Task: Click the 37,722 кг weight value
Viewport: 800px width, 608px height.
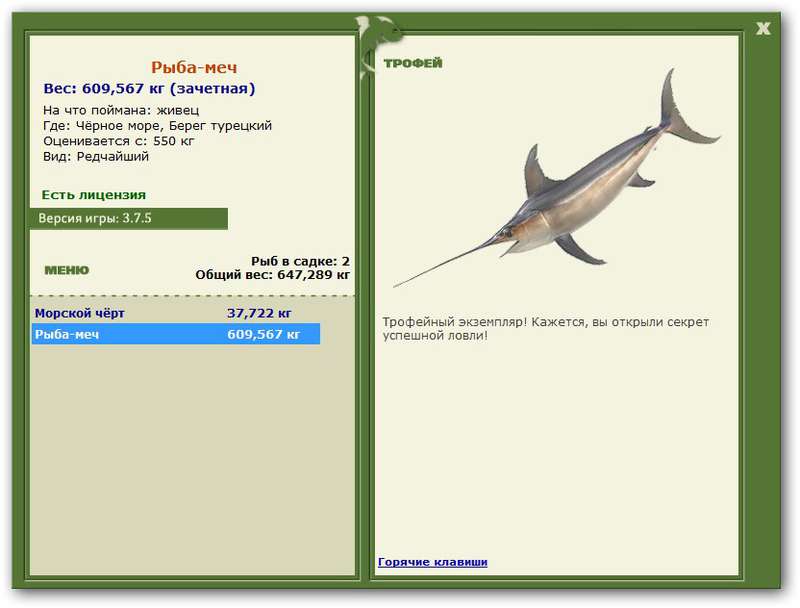Action: pos(259,313)
